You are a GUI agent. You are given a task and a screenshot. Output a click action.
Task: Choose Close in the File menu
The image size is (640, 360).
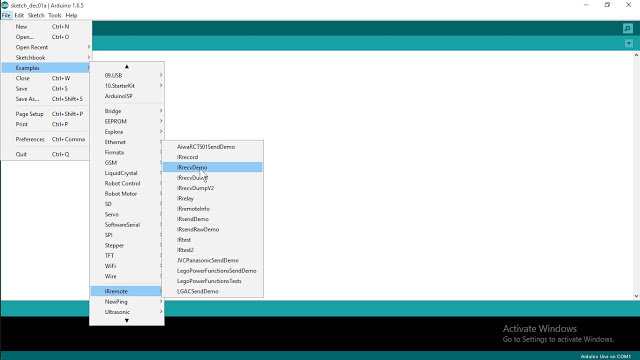(46, 78)
